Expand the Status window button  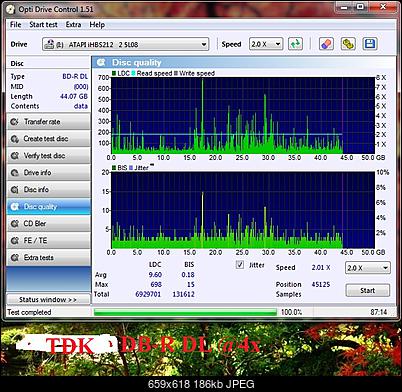[x=48, y=299]
